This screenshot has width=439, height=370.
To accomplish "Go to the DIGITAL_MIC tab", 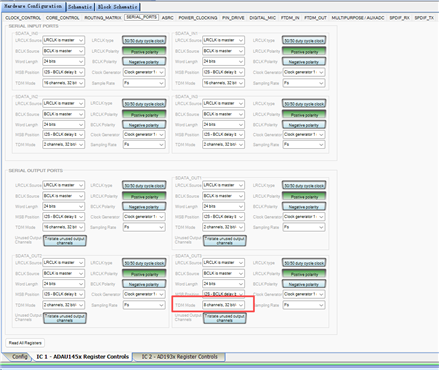I will pyautogui.click(x=263, y=18).
